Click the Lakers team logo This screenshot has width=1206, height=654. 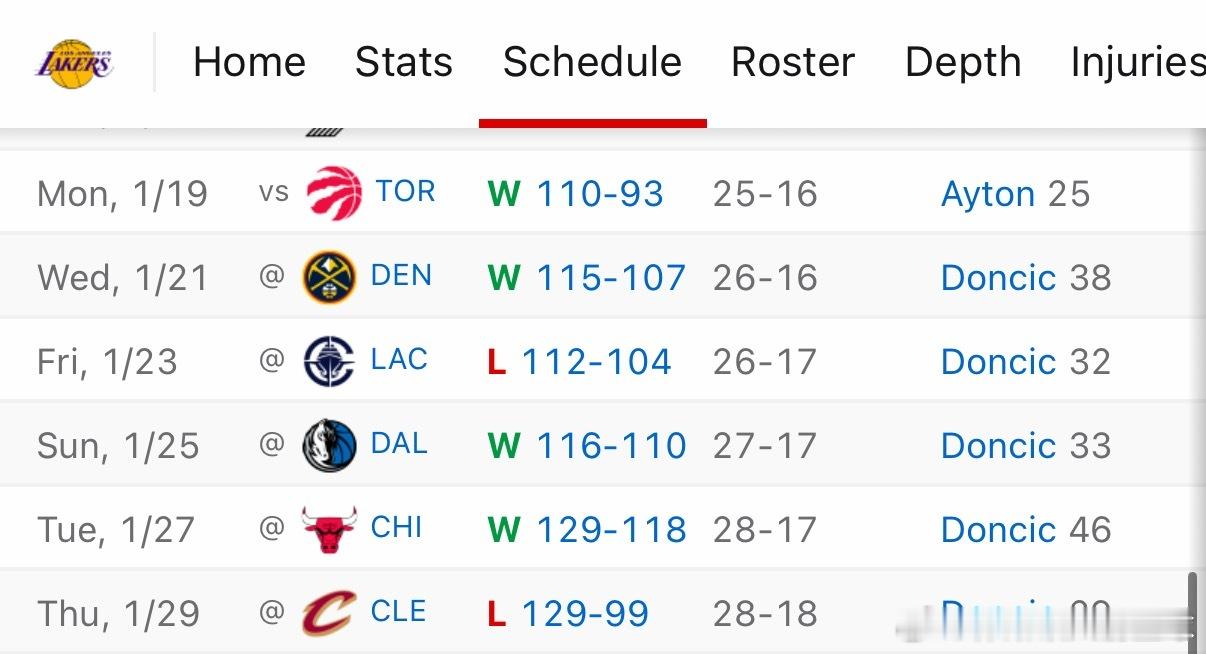pos(75,62)
